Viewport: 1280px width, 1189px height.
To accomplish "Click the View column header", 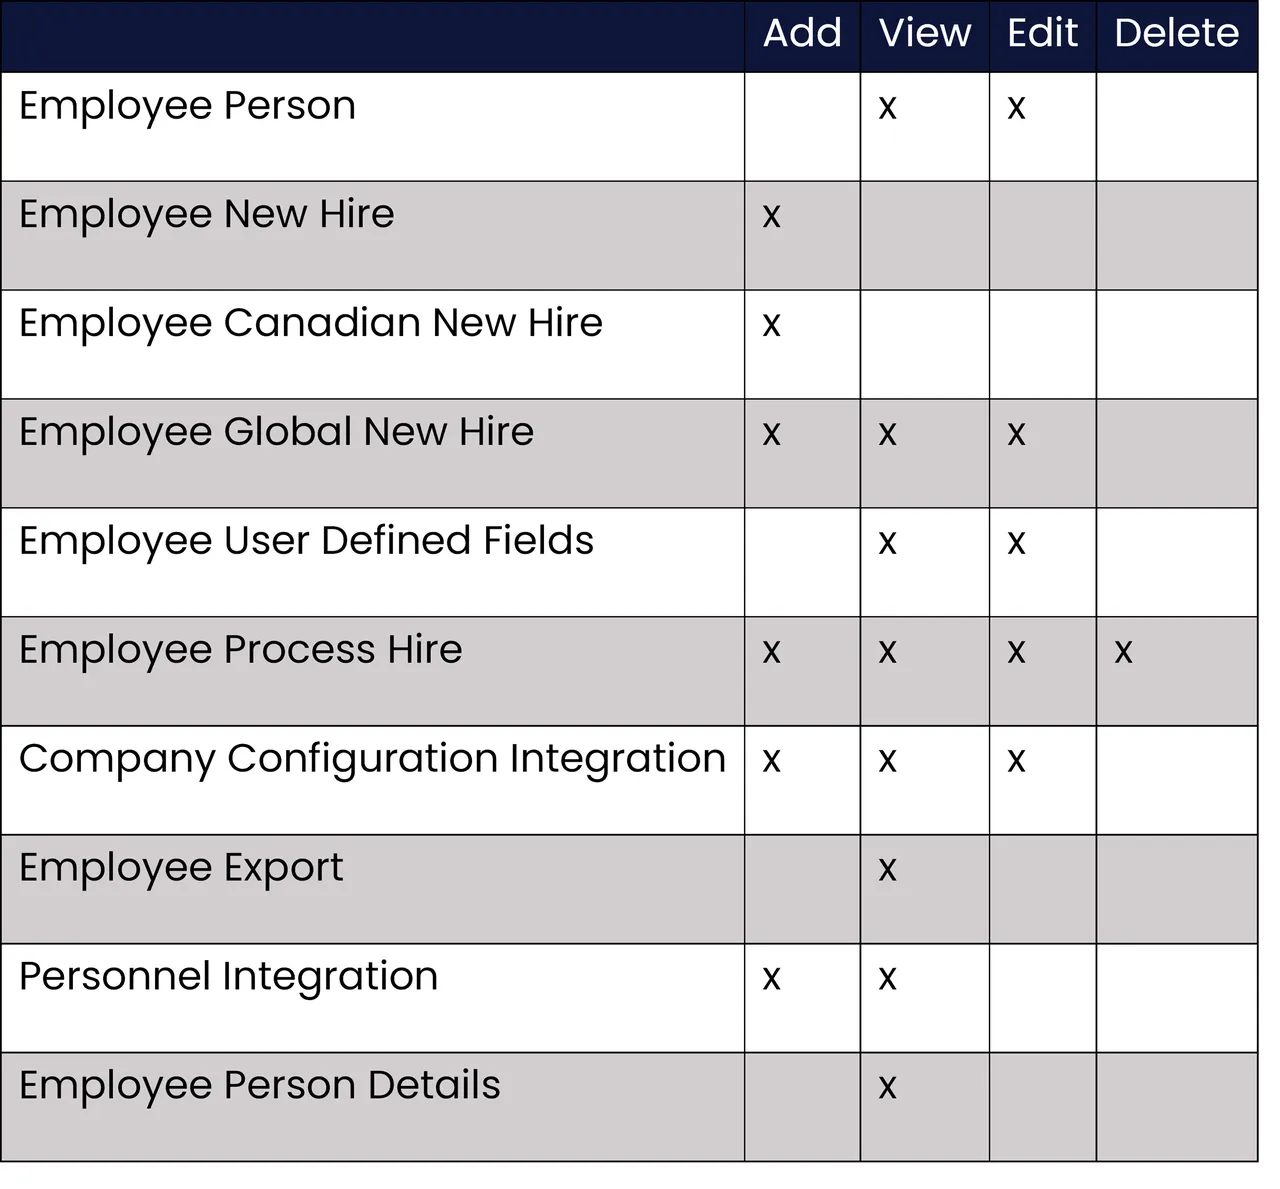I will [925, 33].
